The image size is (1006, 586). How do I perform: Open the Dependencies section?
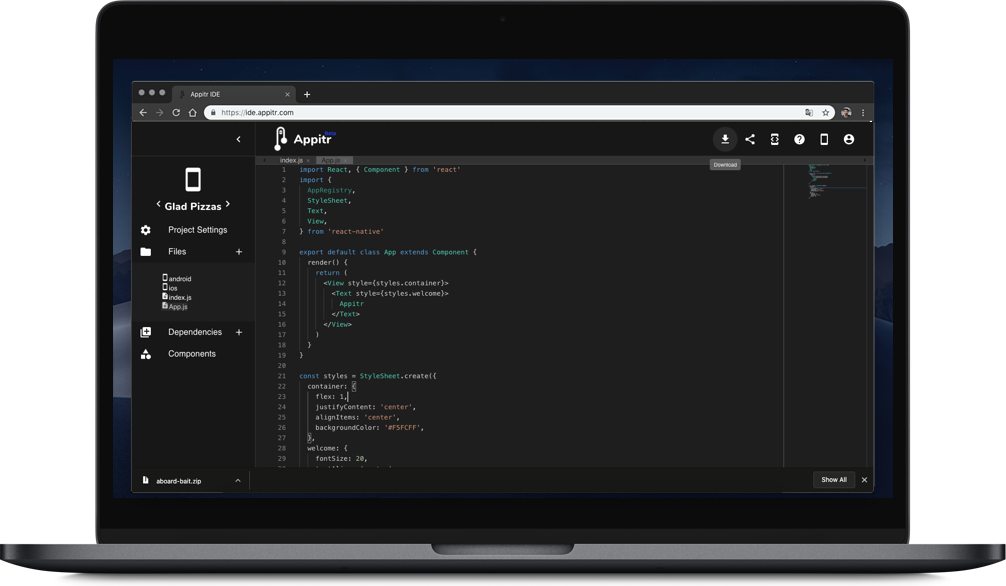click(x=195, y=332)
